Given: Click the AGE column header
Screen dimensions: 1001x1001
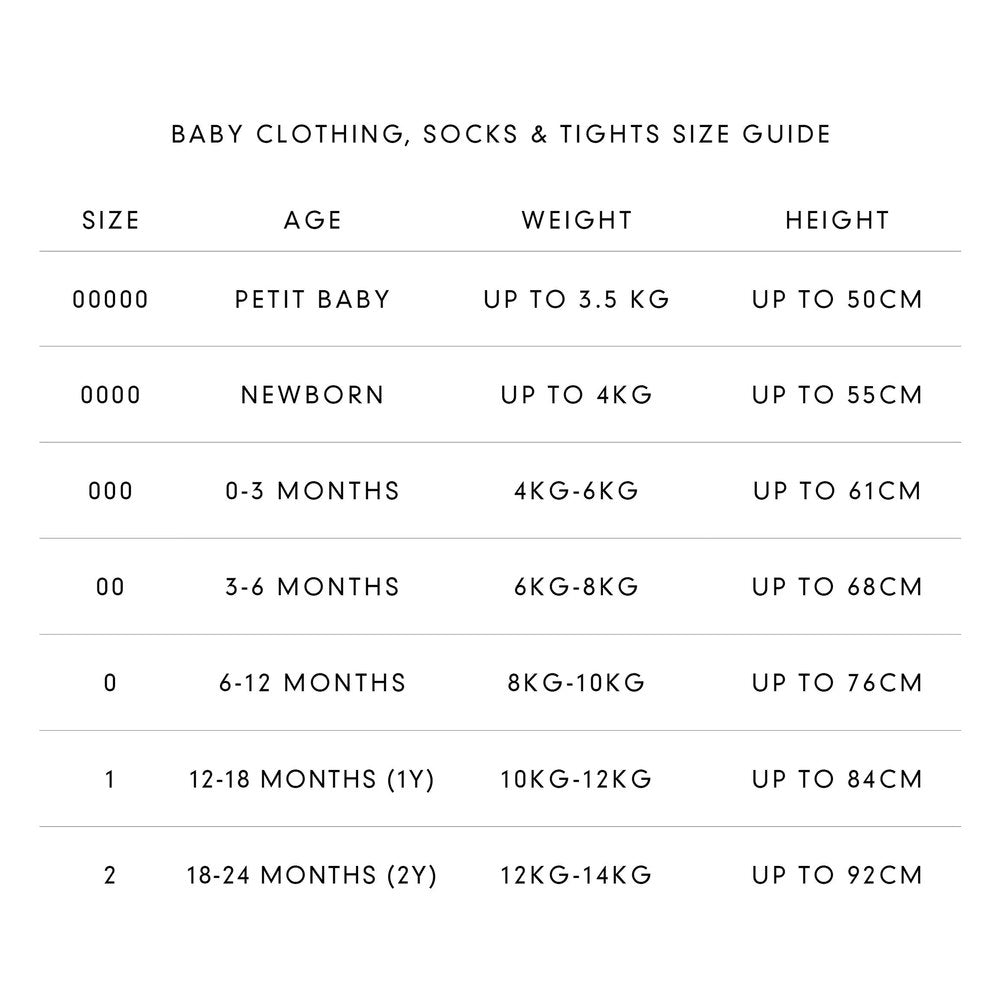Looking at the screenshot, I should tap(313, 221).
